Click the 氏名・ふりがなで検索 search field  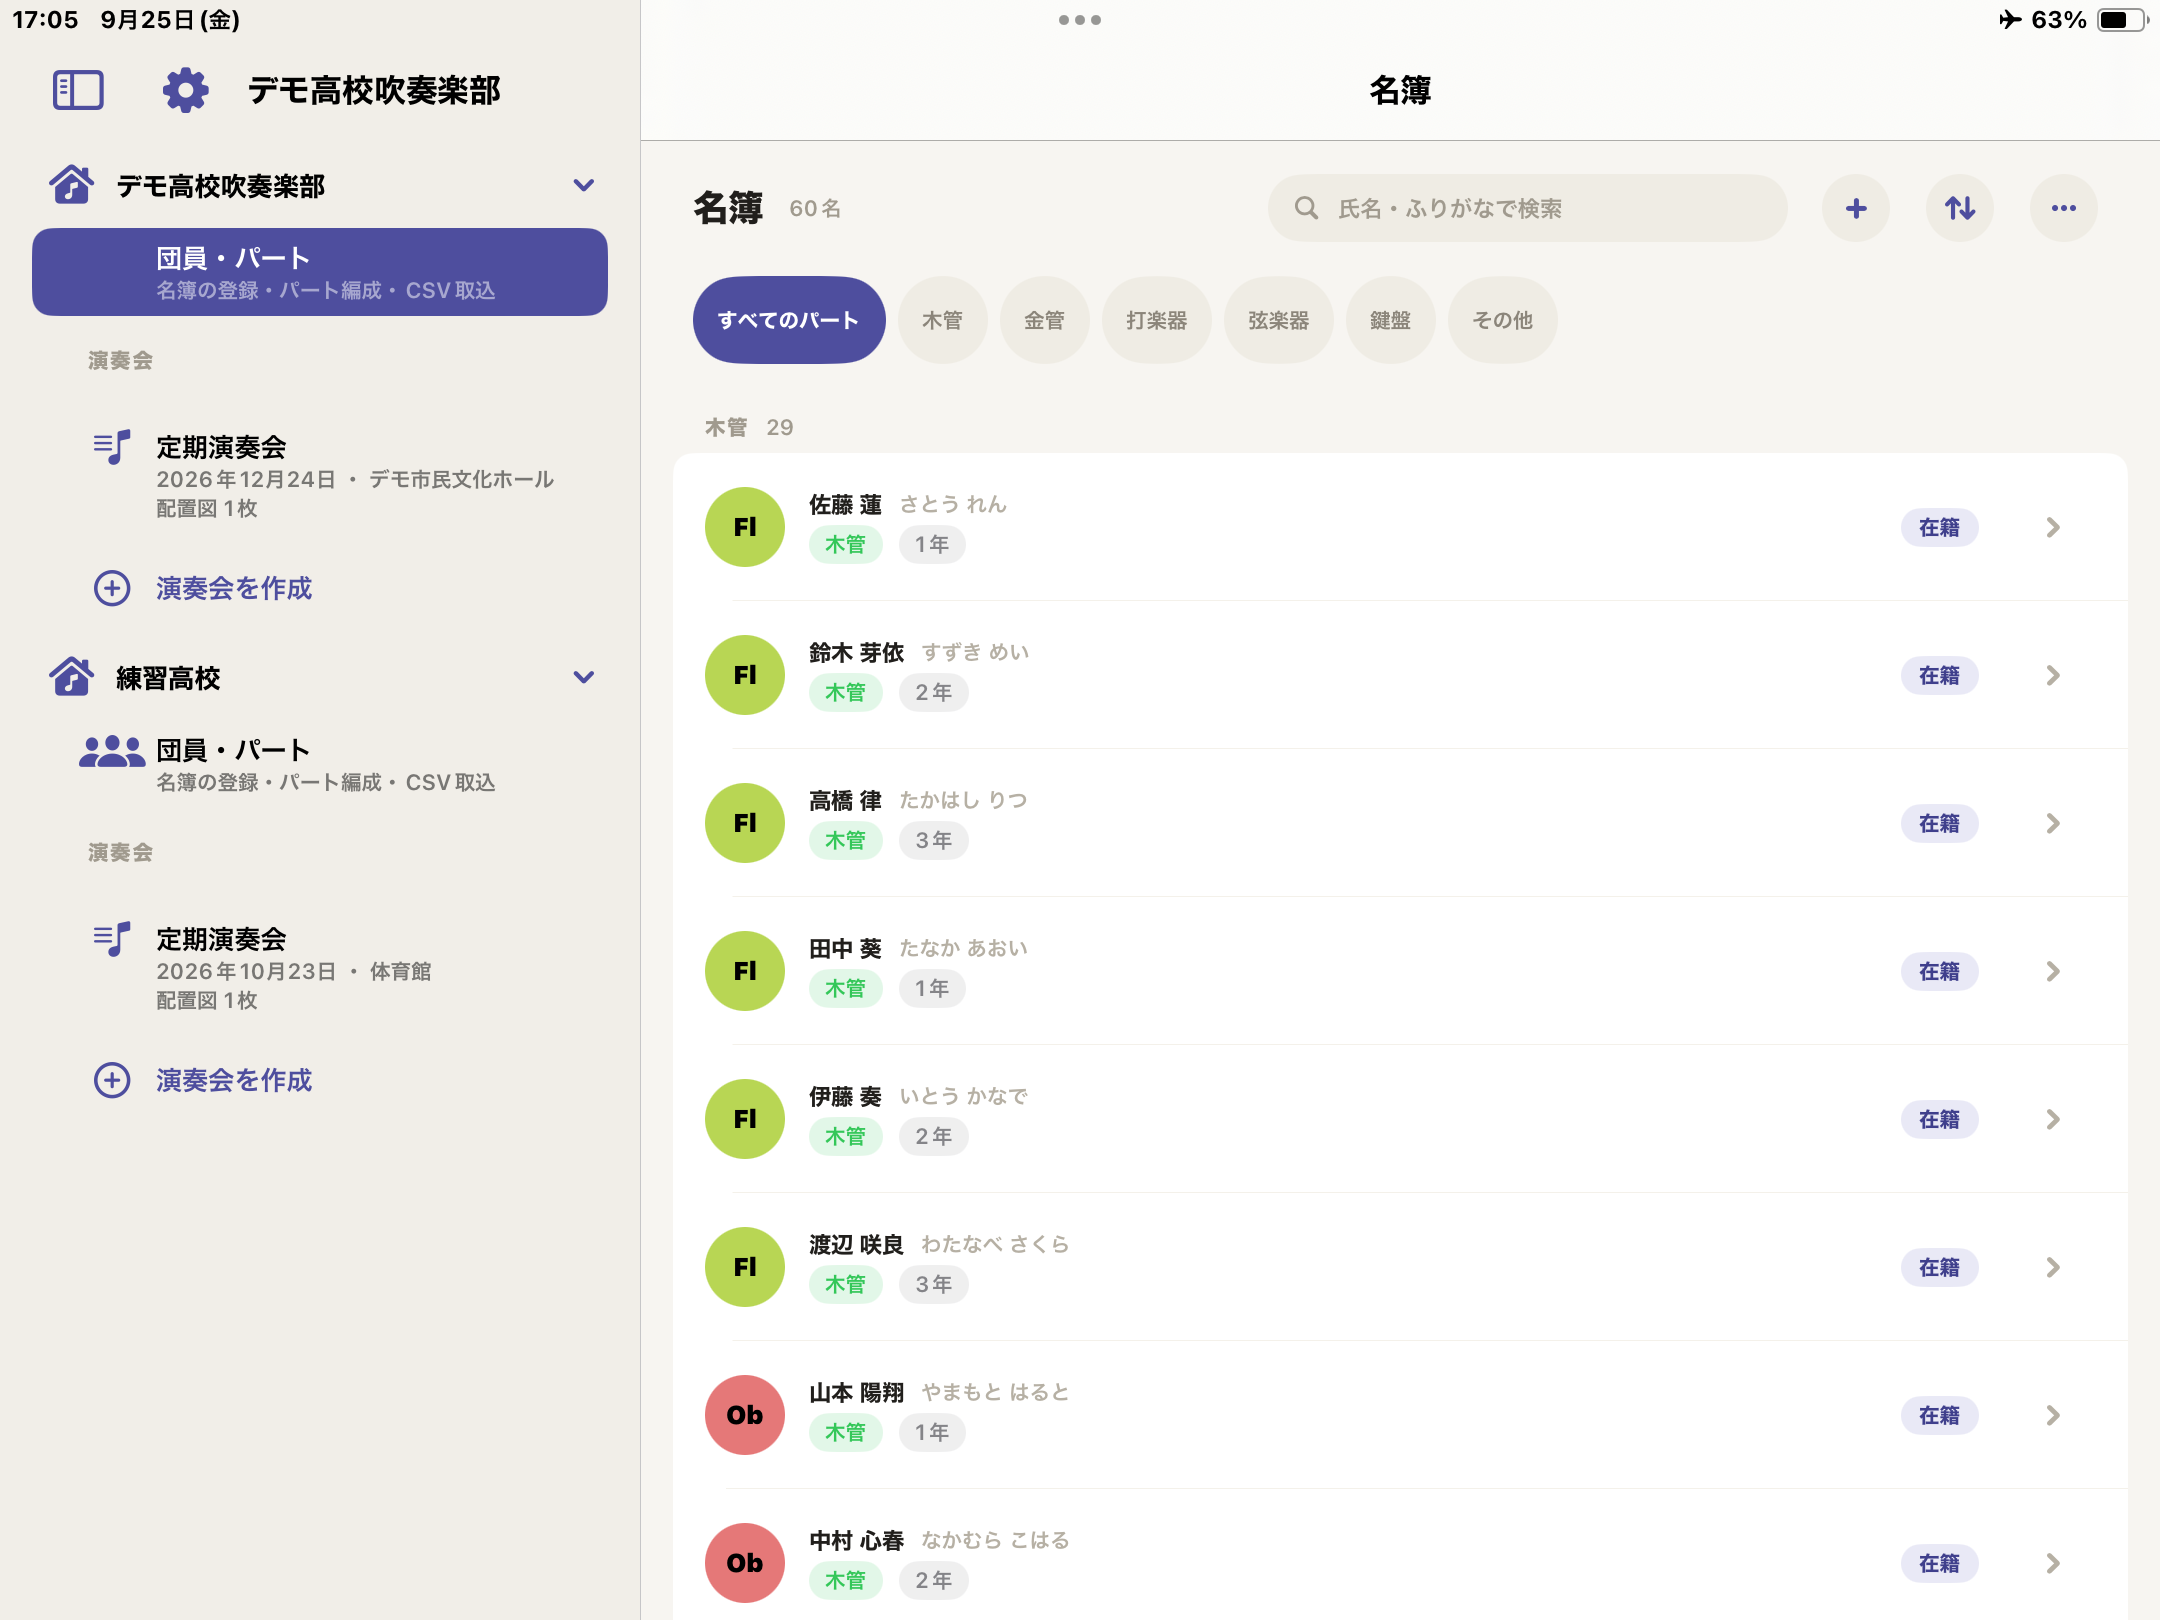pos(1527,208)
